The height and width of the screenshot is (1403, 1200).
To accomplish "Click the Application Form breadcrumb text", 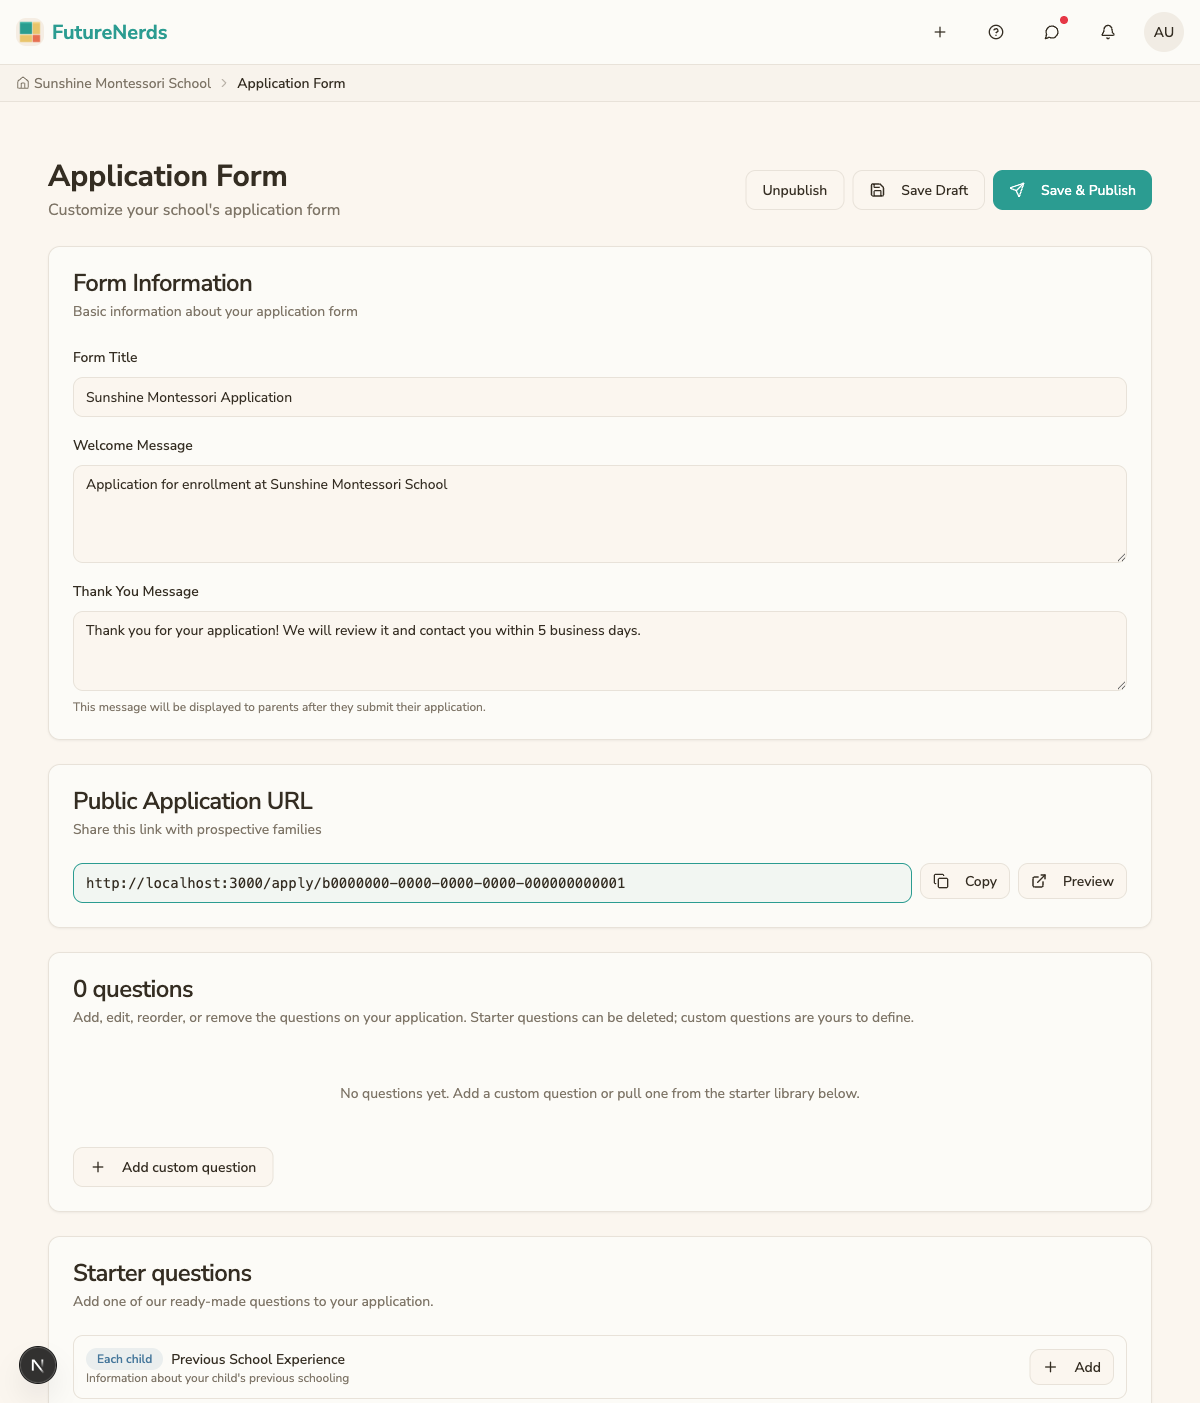I will click(x=291, y=83).
